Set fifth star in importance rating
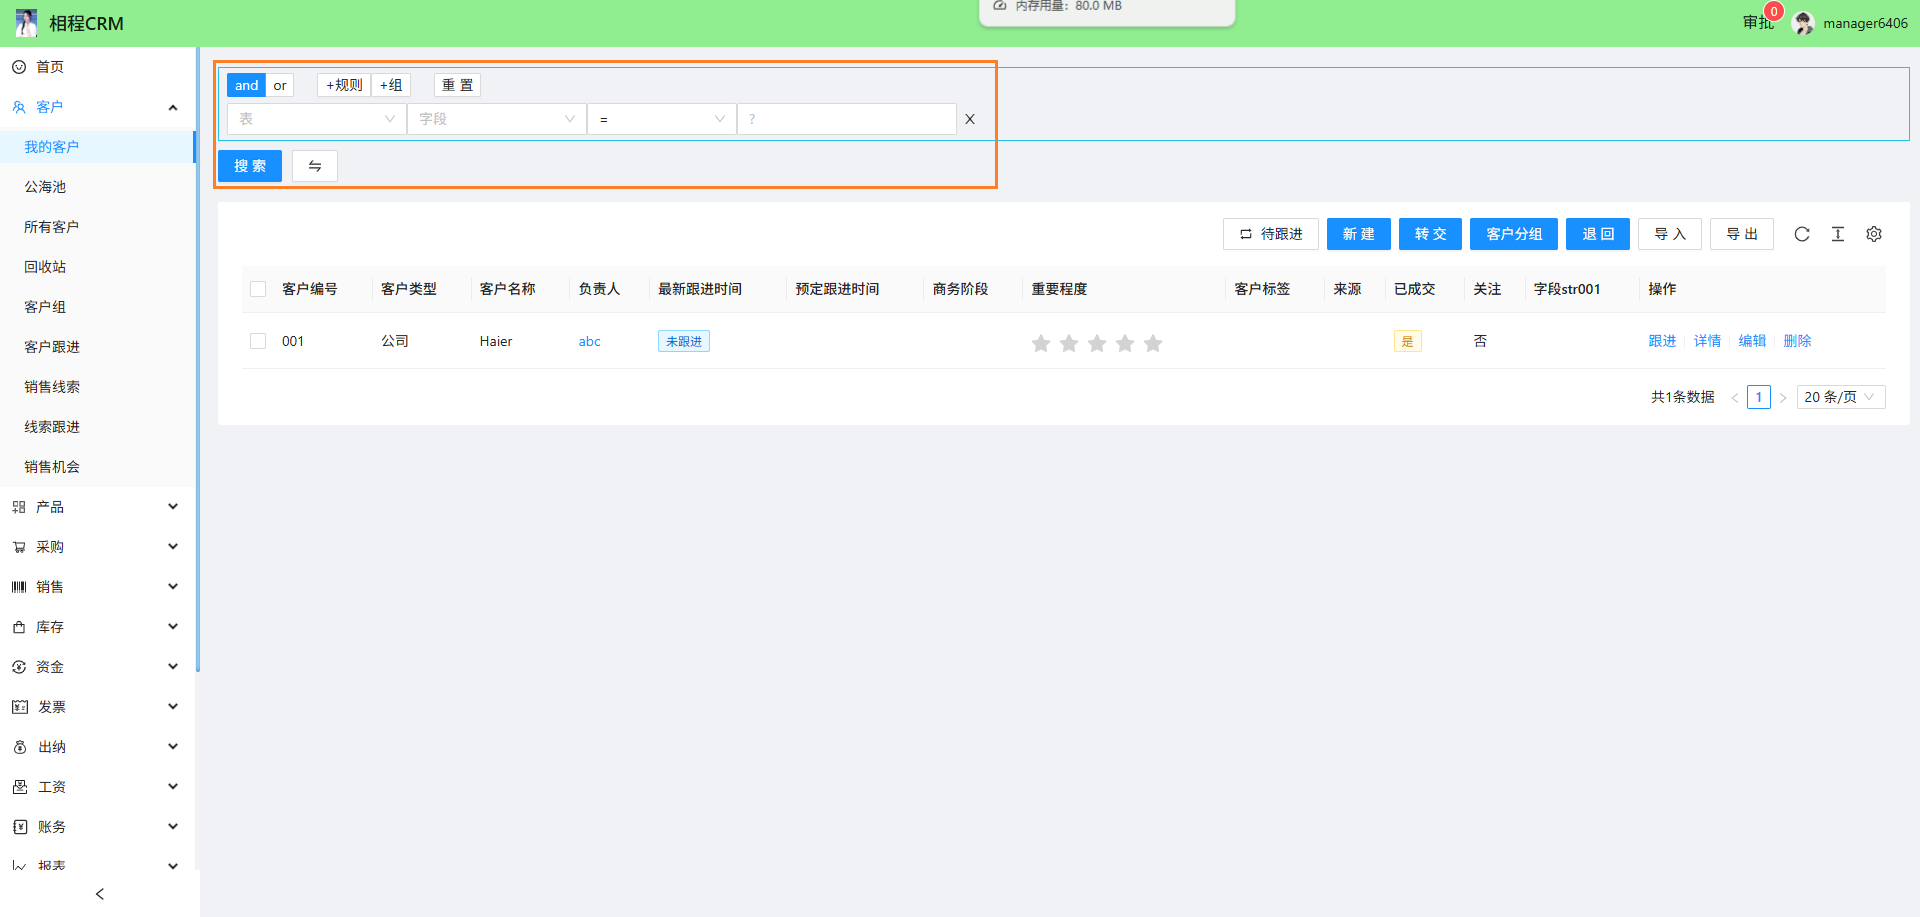The width and height of the screenshot is (1920, 917). 1153,343
